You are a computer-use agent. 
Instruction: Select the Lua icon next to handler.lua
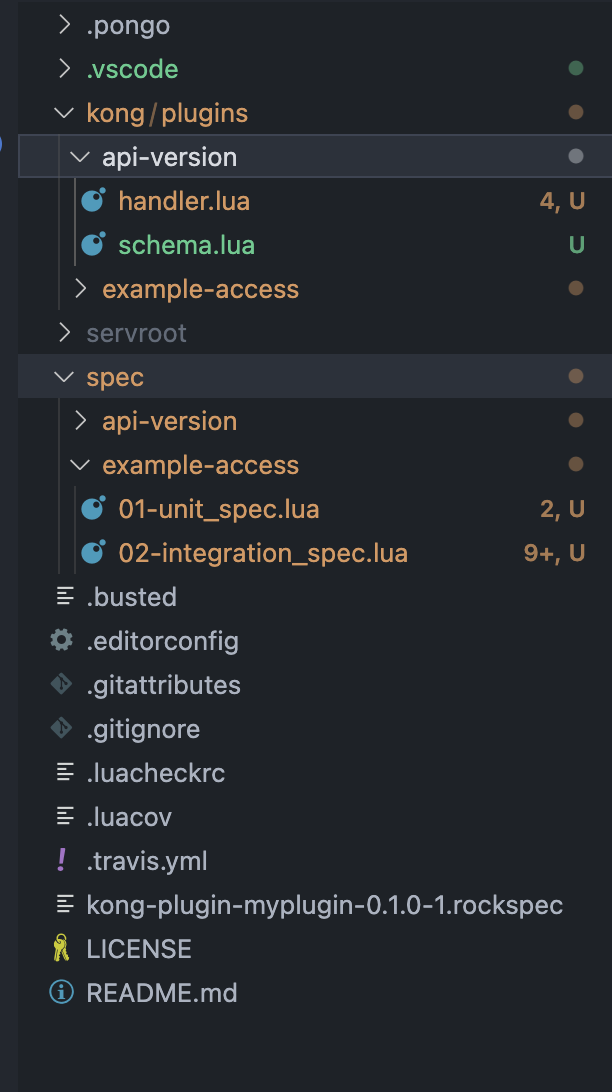[94, 200]
